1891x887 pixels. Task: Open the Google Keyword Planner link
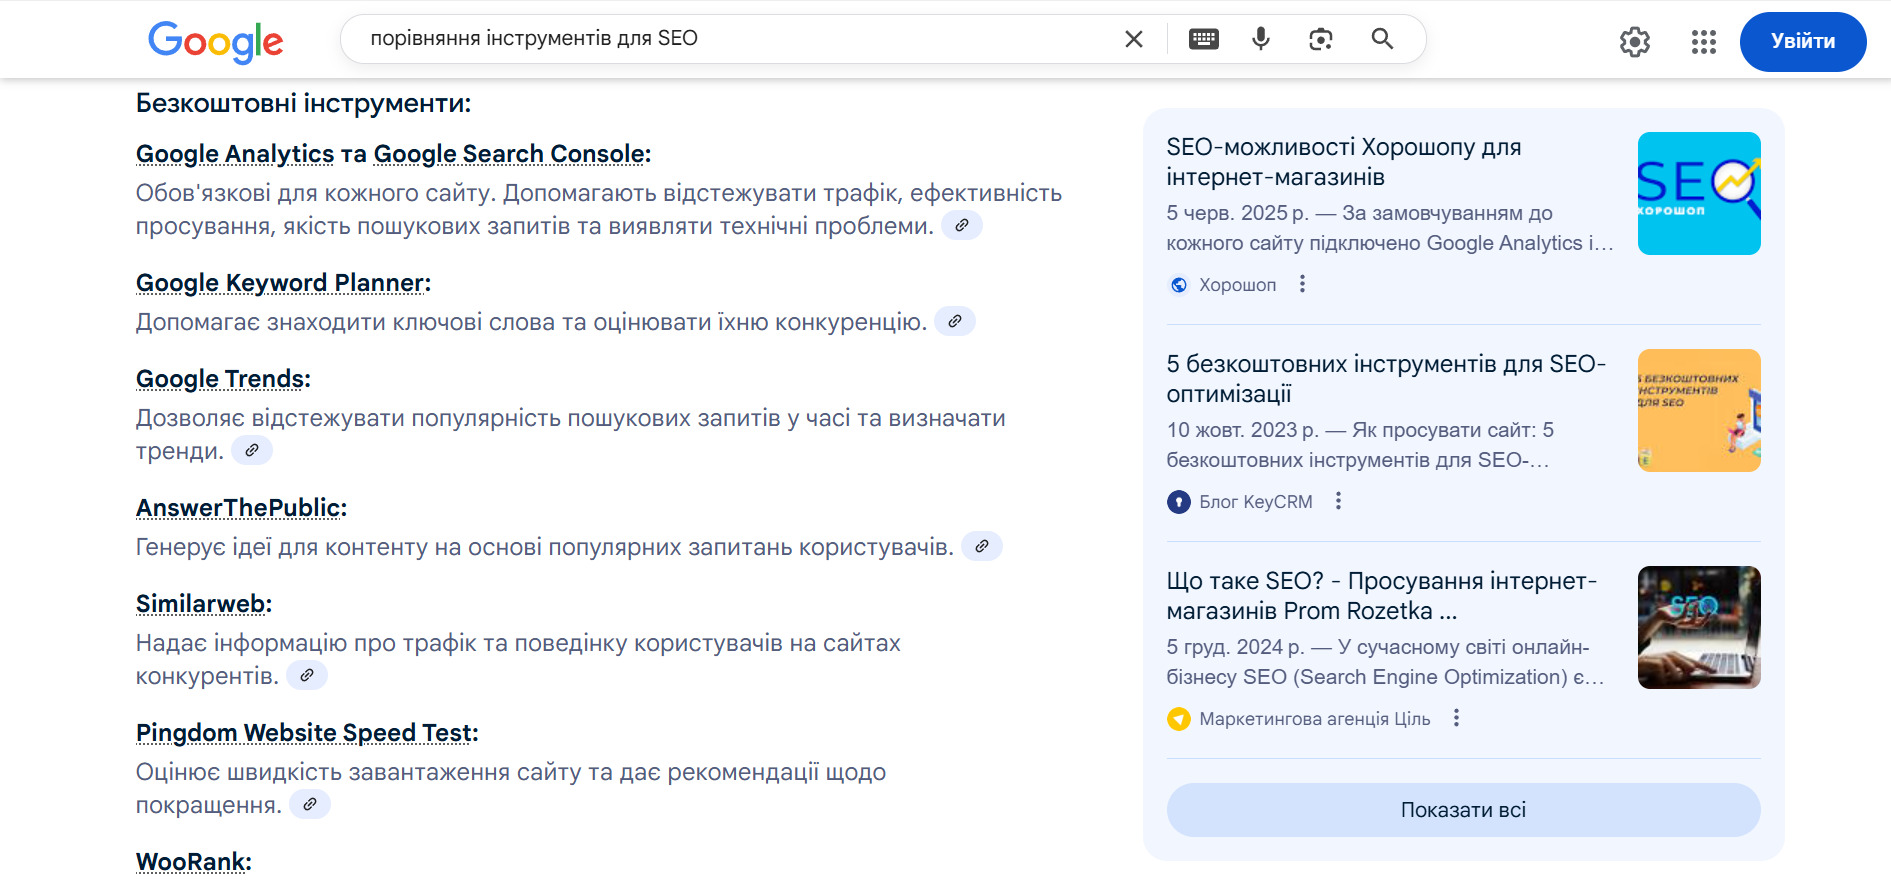tap(281, 283)
